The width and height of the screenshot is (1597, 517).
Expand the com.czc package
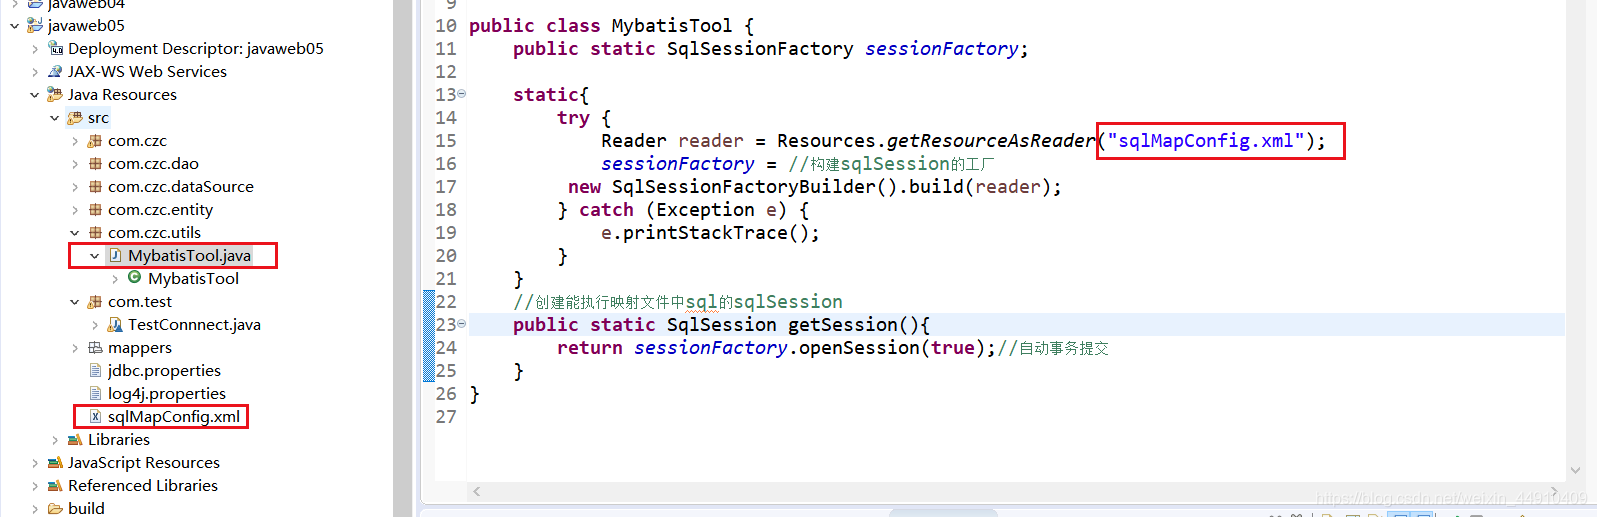pos(75,141)
